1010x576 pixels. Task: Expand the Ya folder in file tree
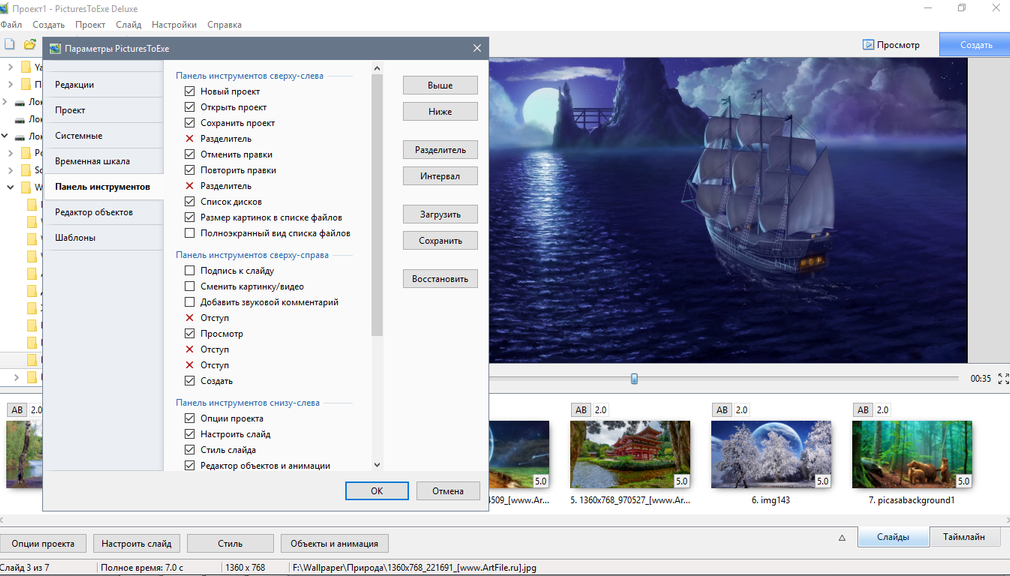(10, 67)
